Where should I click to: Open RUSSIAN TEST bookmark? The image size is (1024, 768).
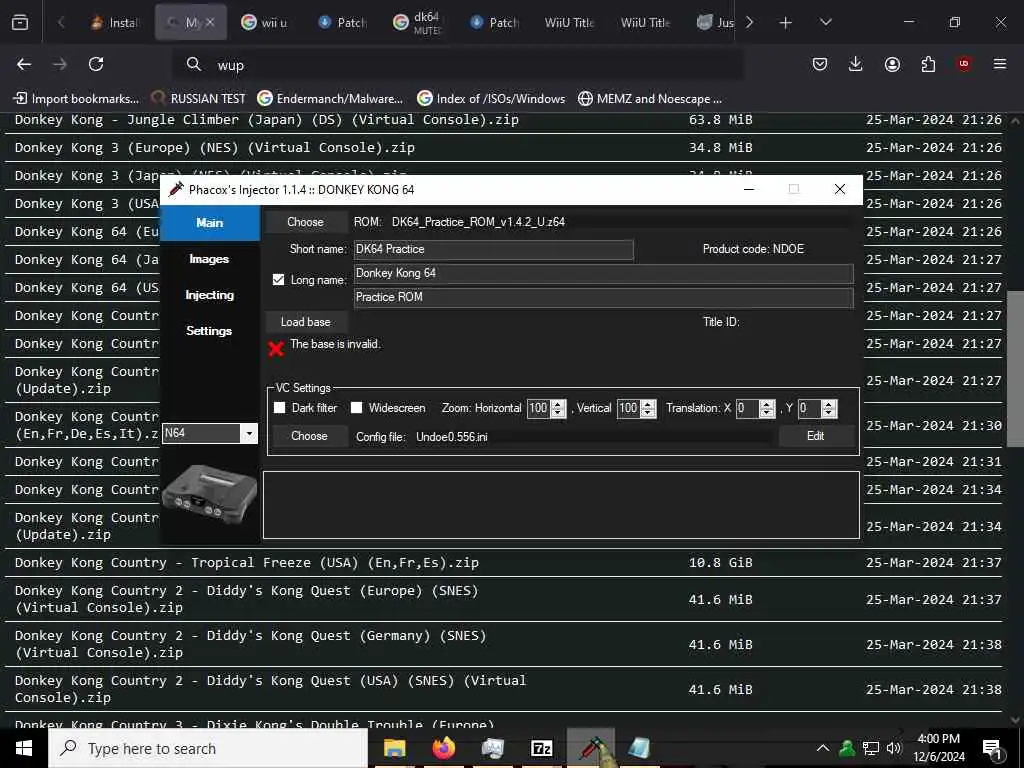click(x=199, y=99)
